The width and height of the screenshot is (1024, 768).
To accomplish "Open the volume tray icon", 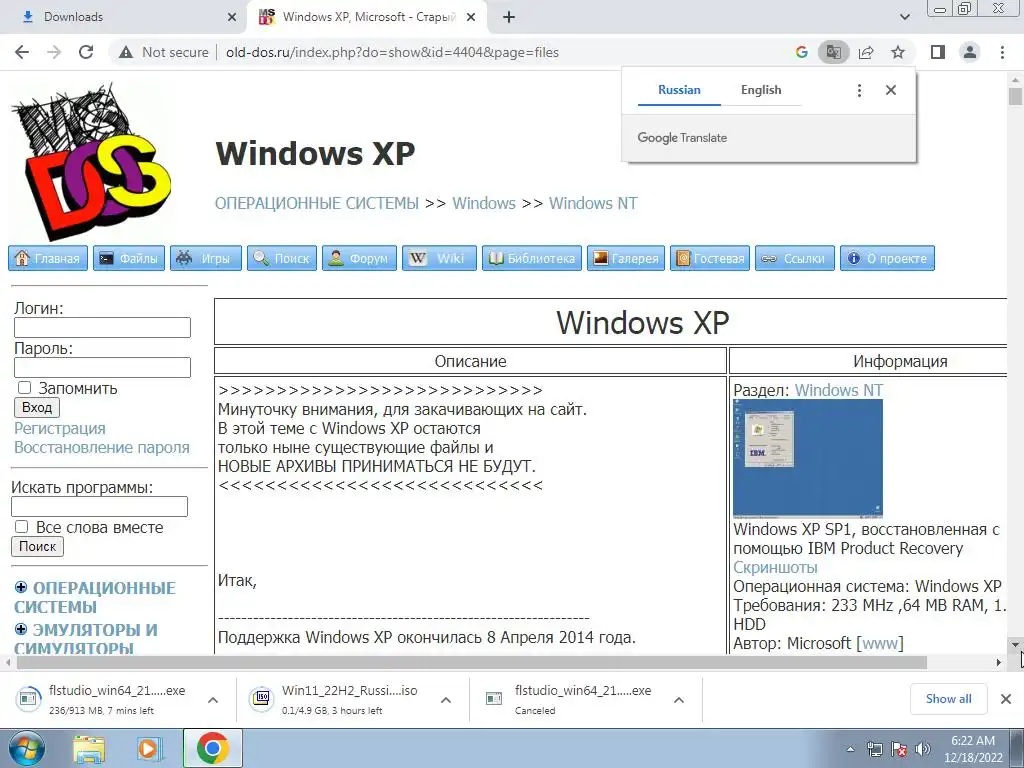I will click(923, 749).
